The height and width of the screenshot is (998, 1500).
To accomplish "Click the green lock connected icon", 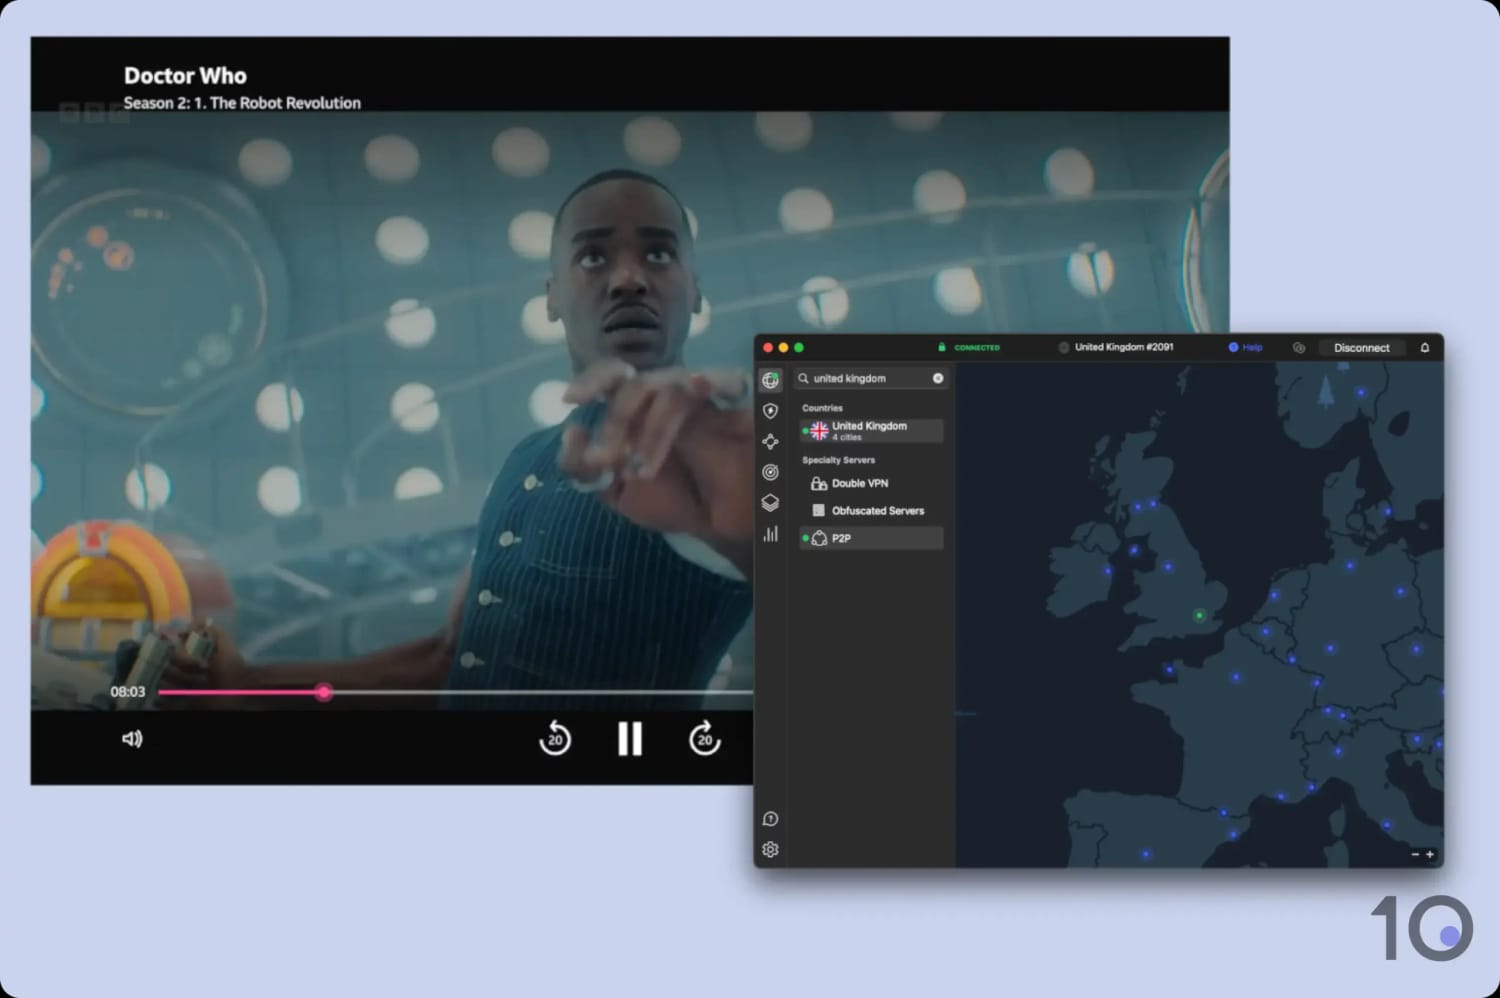I will (942, 347).
